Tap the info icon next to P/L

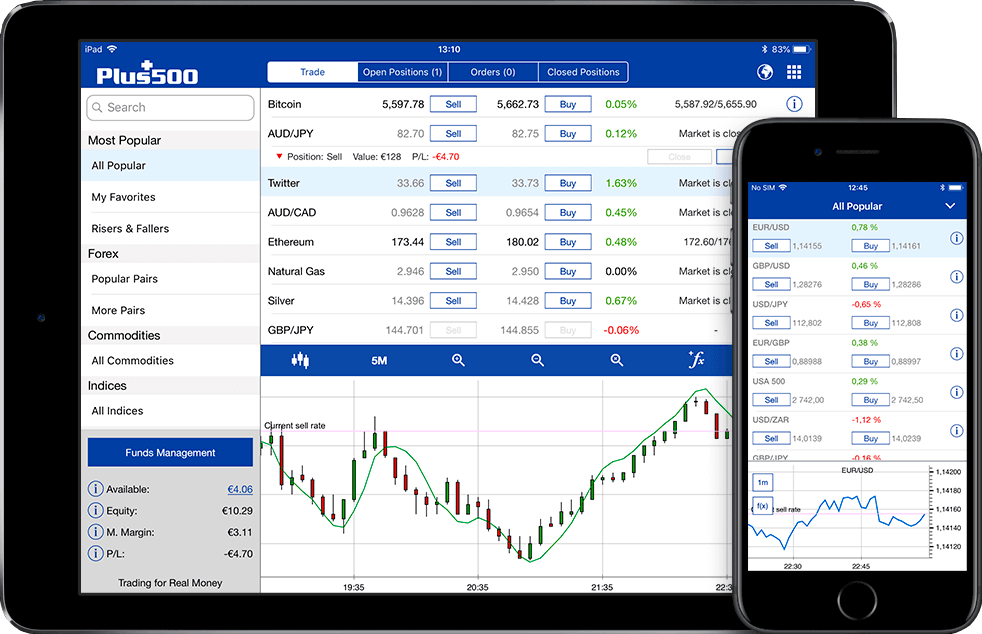coord(95,554)
